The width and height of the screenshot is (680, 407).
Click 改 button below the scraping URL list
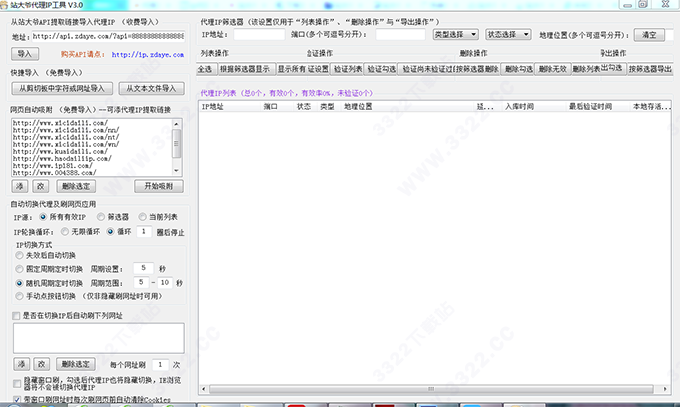[x=41, y=186]
